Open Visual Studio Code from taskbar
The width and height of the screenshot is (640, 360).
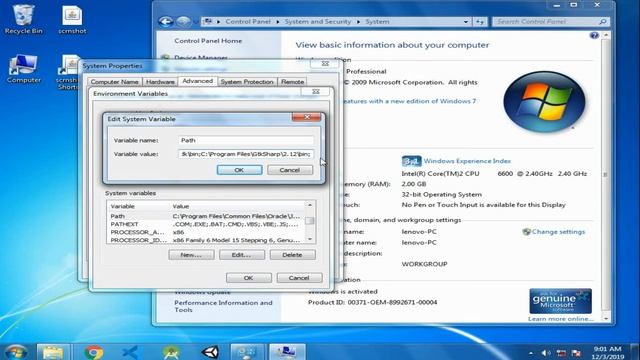pyautogui.click(x=130, y=352)
